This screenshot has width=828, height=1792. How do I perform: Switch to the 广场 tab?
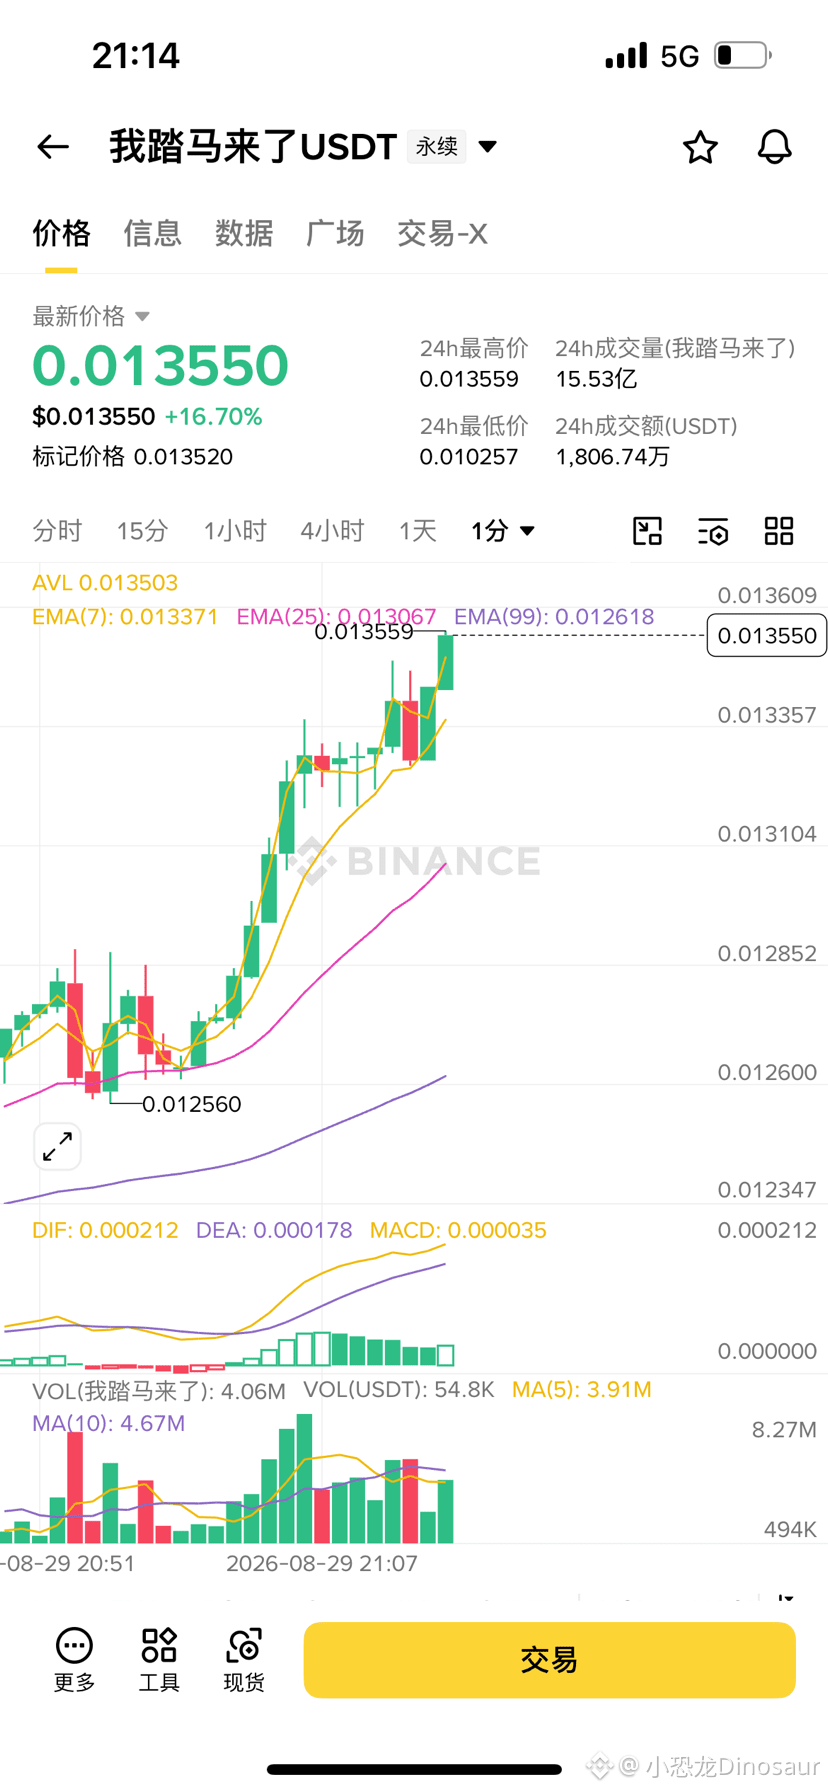point(335,233)
